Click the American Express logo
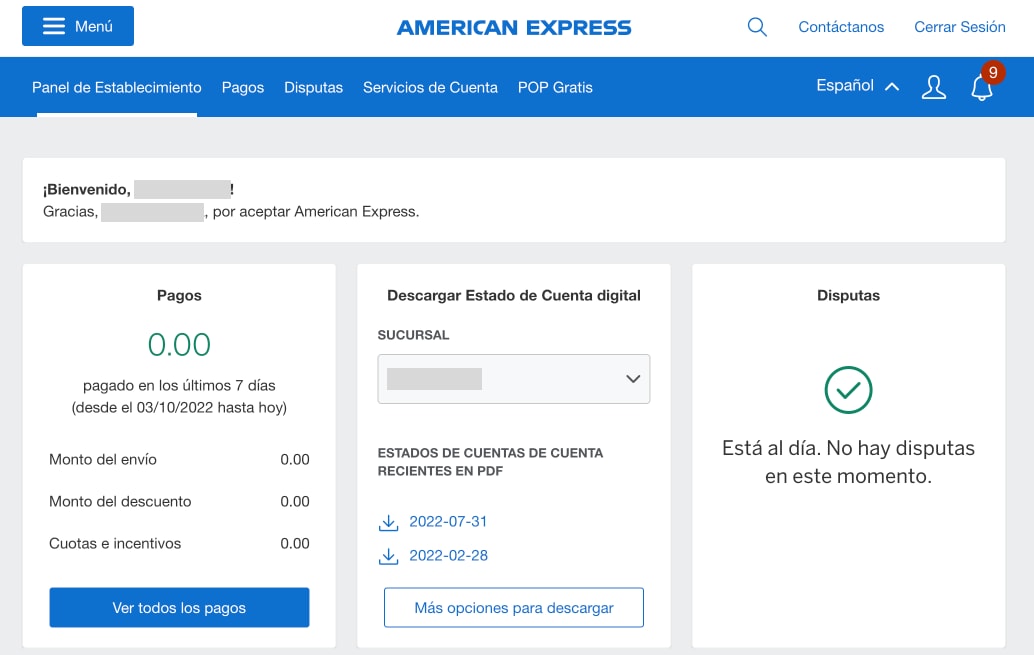 click(x=513, y=27)
